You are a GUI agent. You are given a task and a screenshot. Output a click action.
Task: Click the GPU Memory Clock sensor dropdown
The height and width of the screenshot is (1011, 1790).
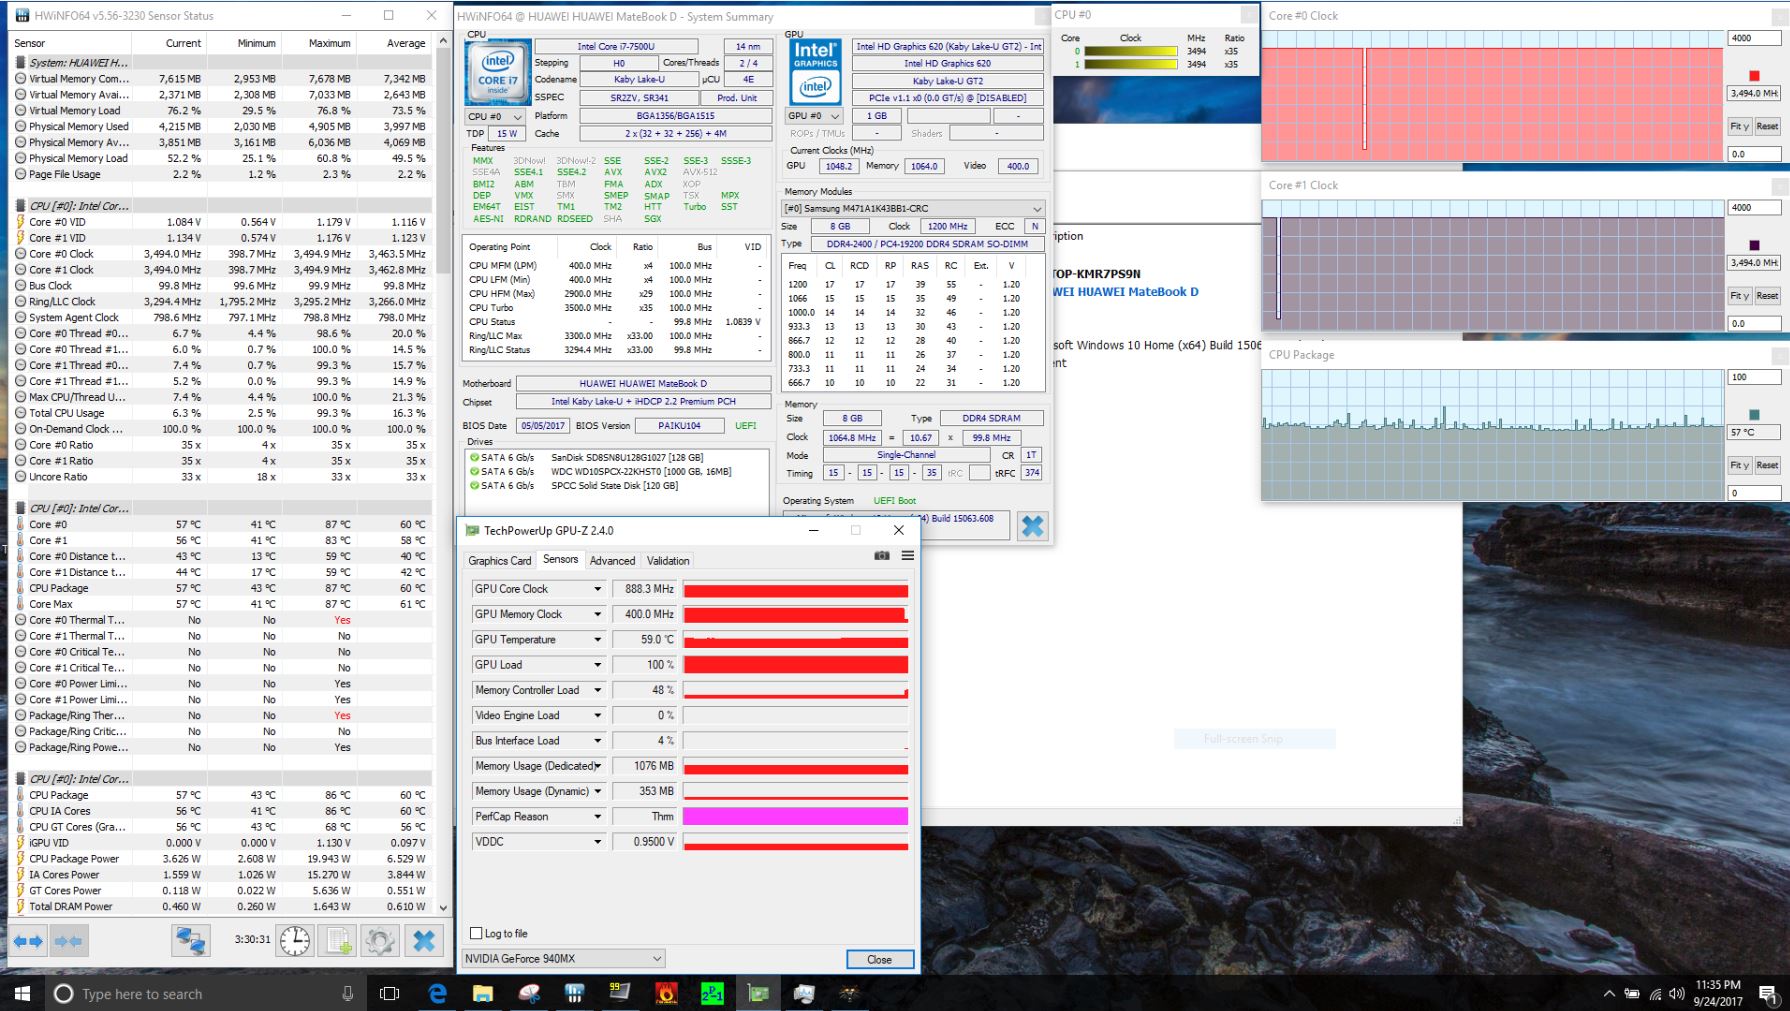pos(597,614)
